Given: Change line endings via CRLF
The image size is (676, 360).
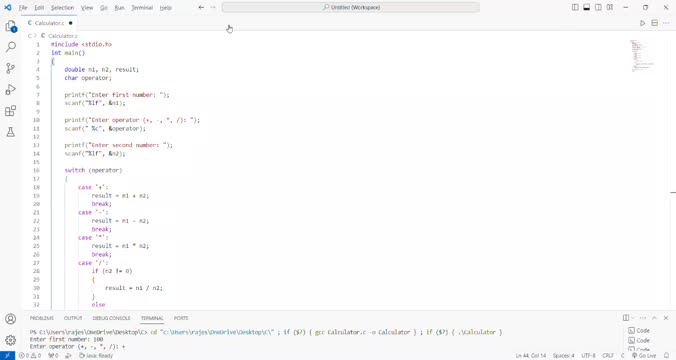Looking at the screenshot, I should [608, 356].
